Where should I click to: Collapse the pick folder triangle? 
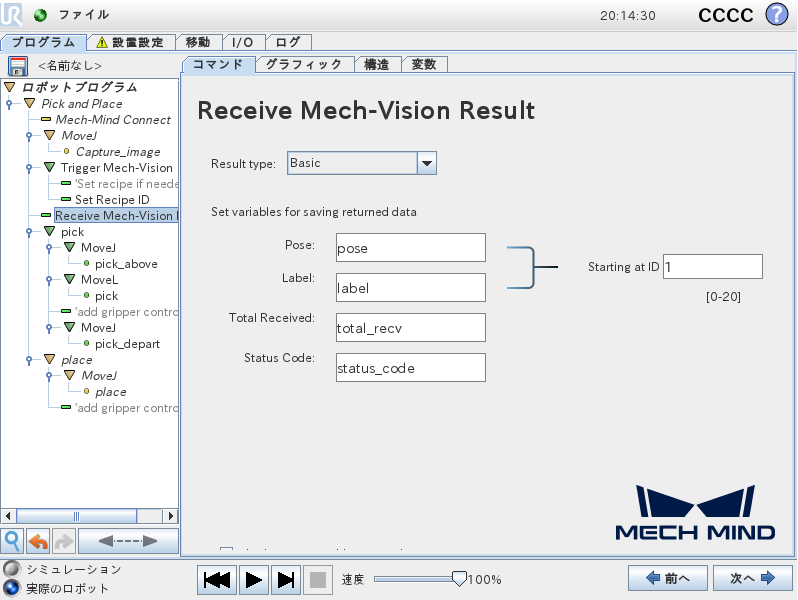click(x=49, y=231)
